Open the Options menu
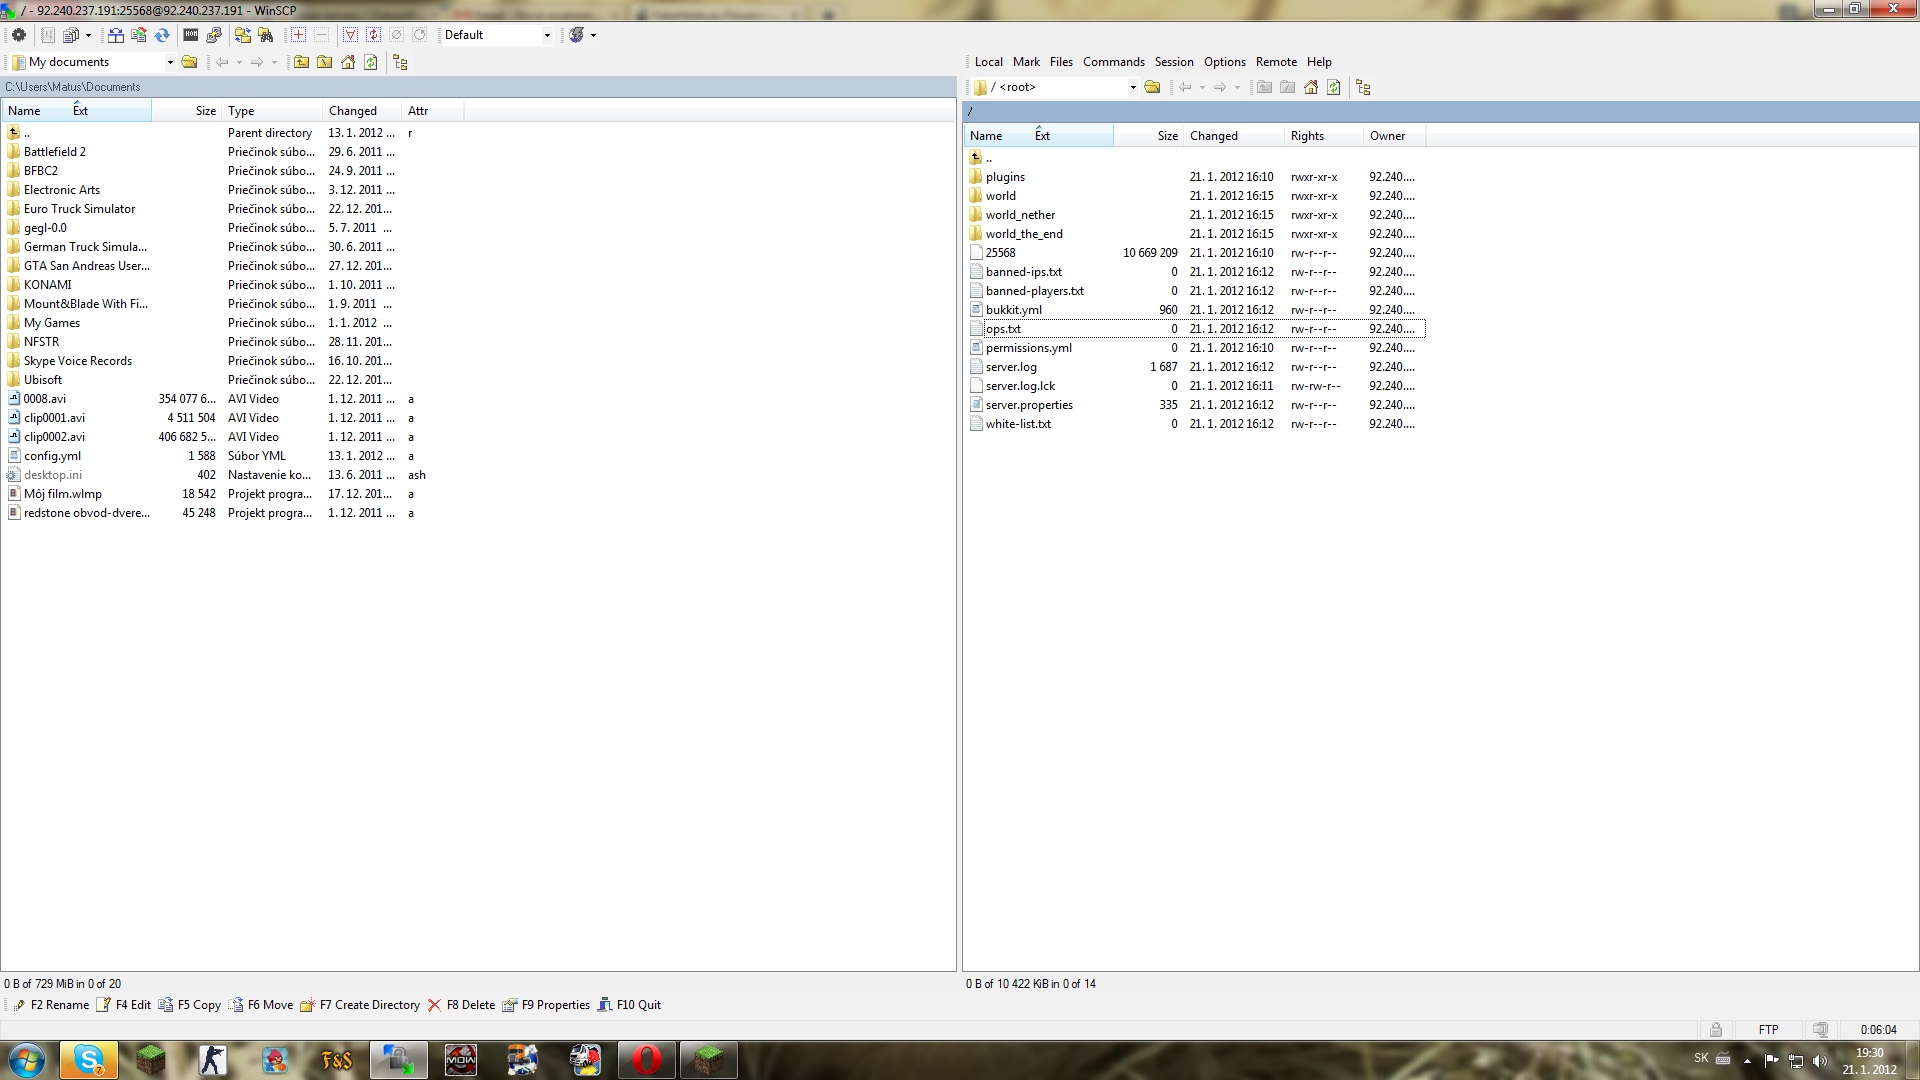Screen dimensions: 1920x1080 [x=1224, y=62]
